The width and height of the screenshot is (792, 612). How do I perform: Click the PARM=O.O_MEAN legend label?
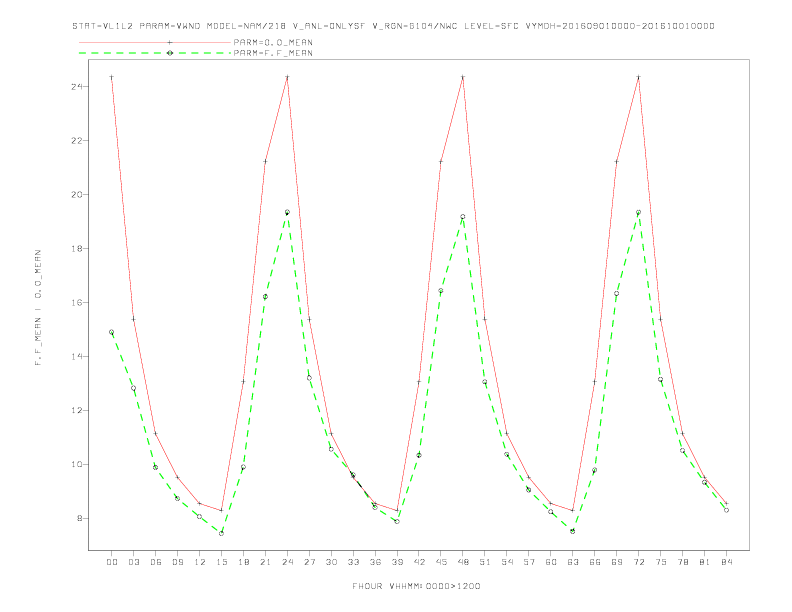pos(273,42)
